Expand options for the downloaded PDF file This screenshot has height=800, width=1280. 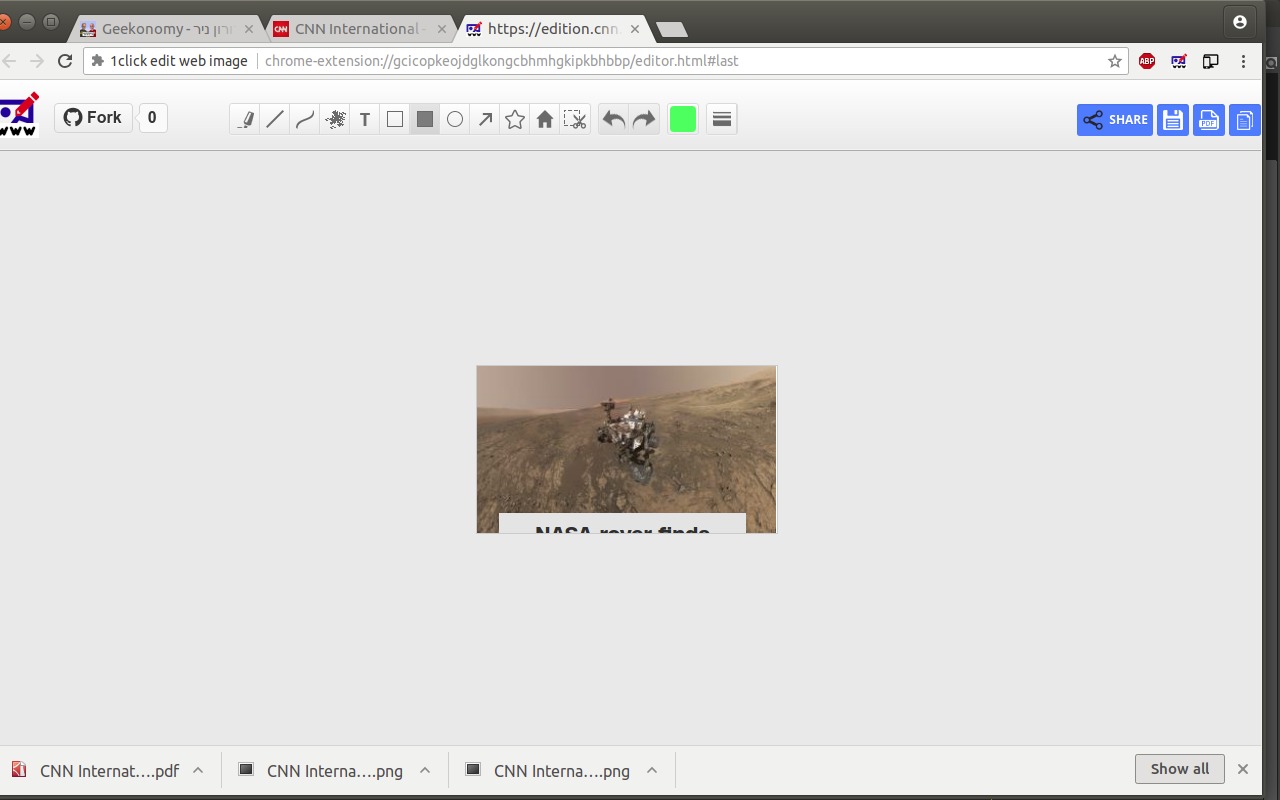[x=198, y=770]
